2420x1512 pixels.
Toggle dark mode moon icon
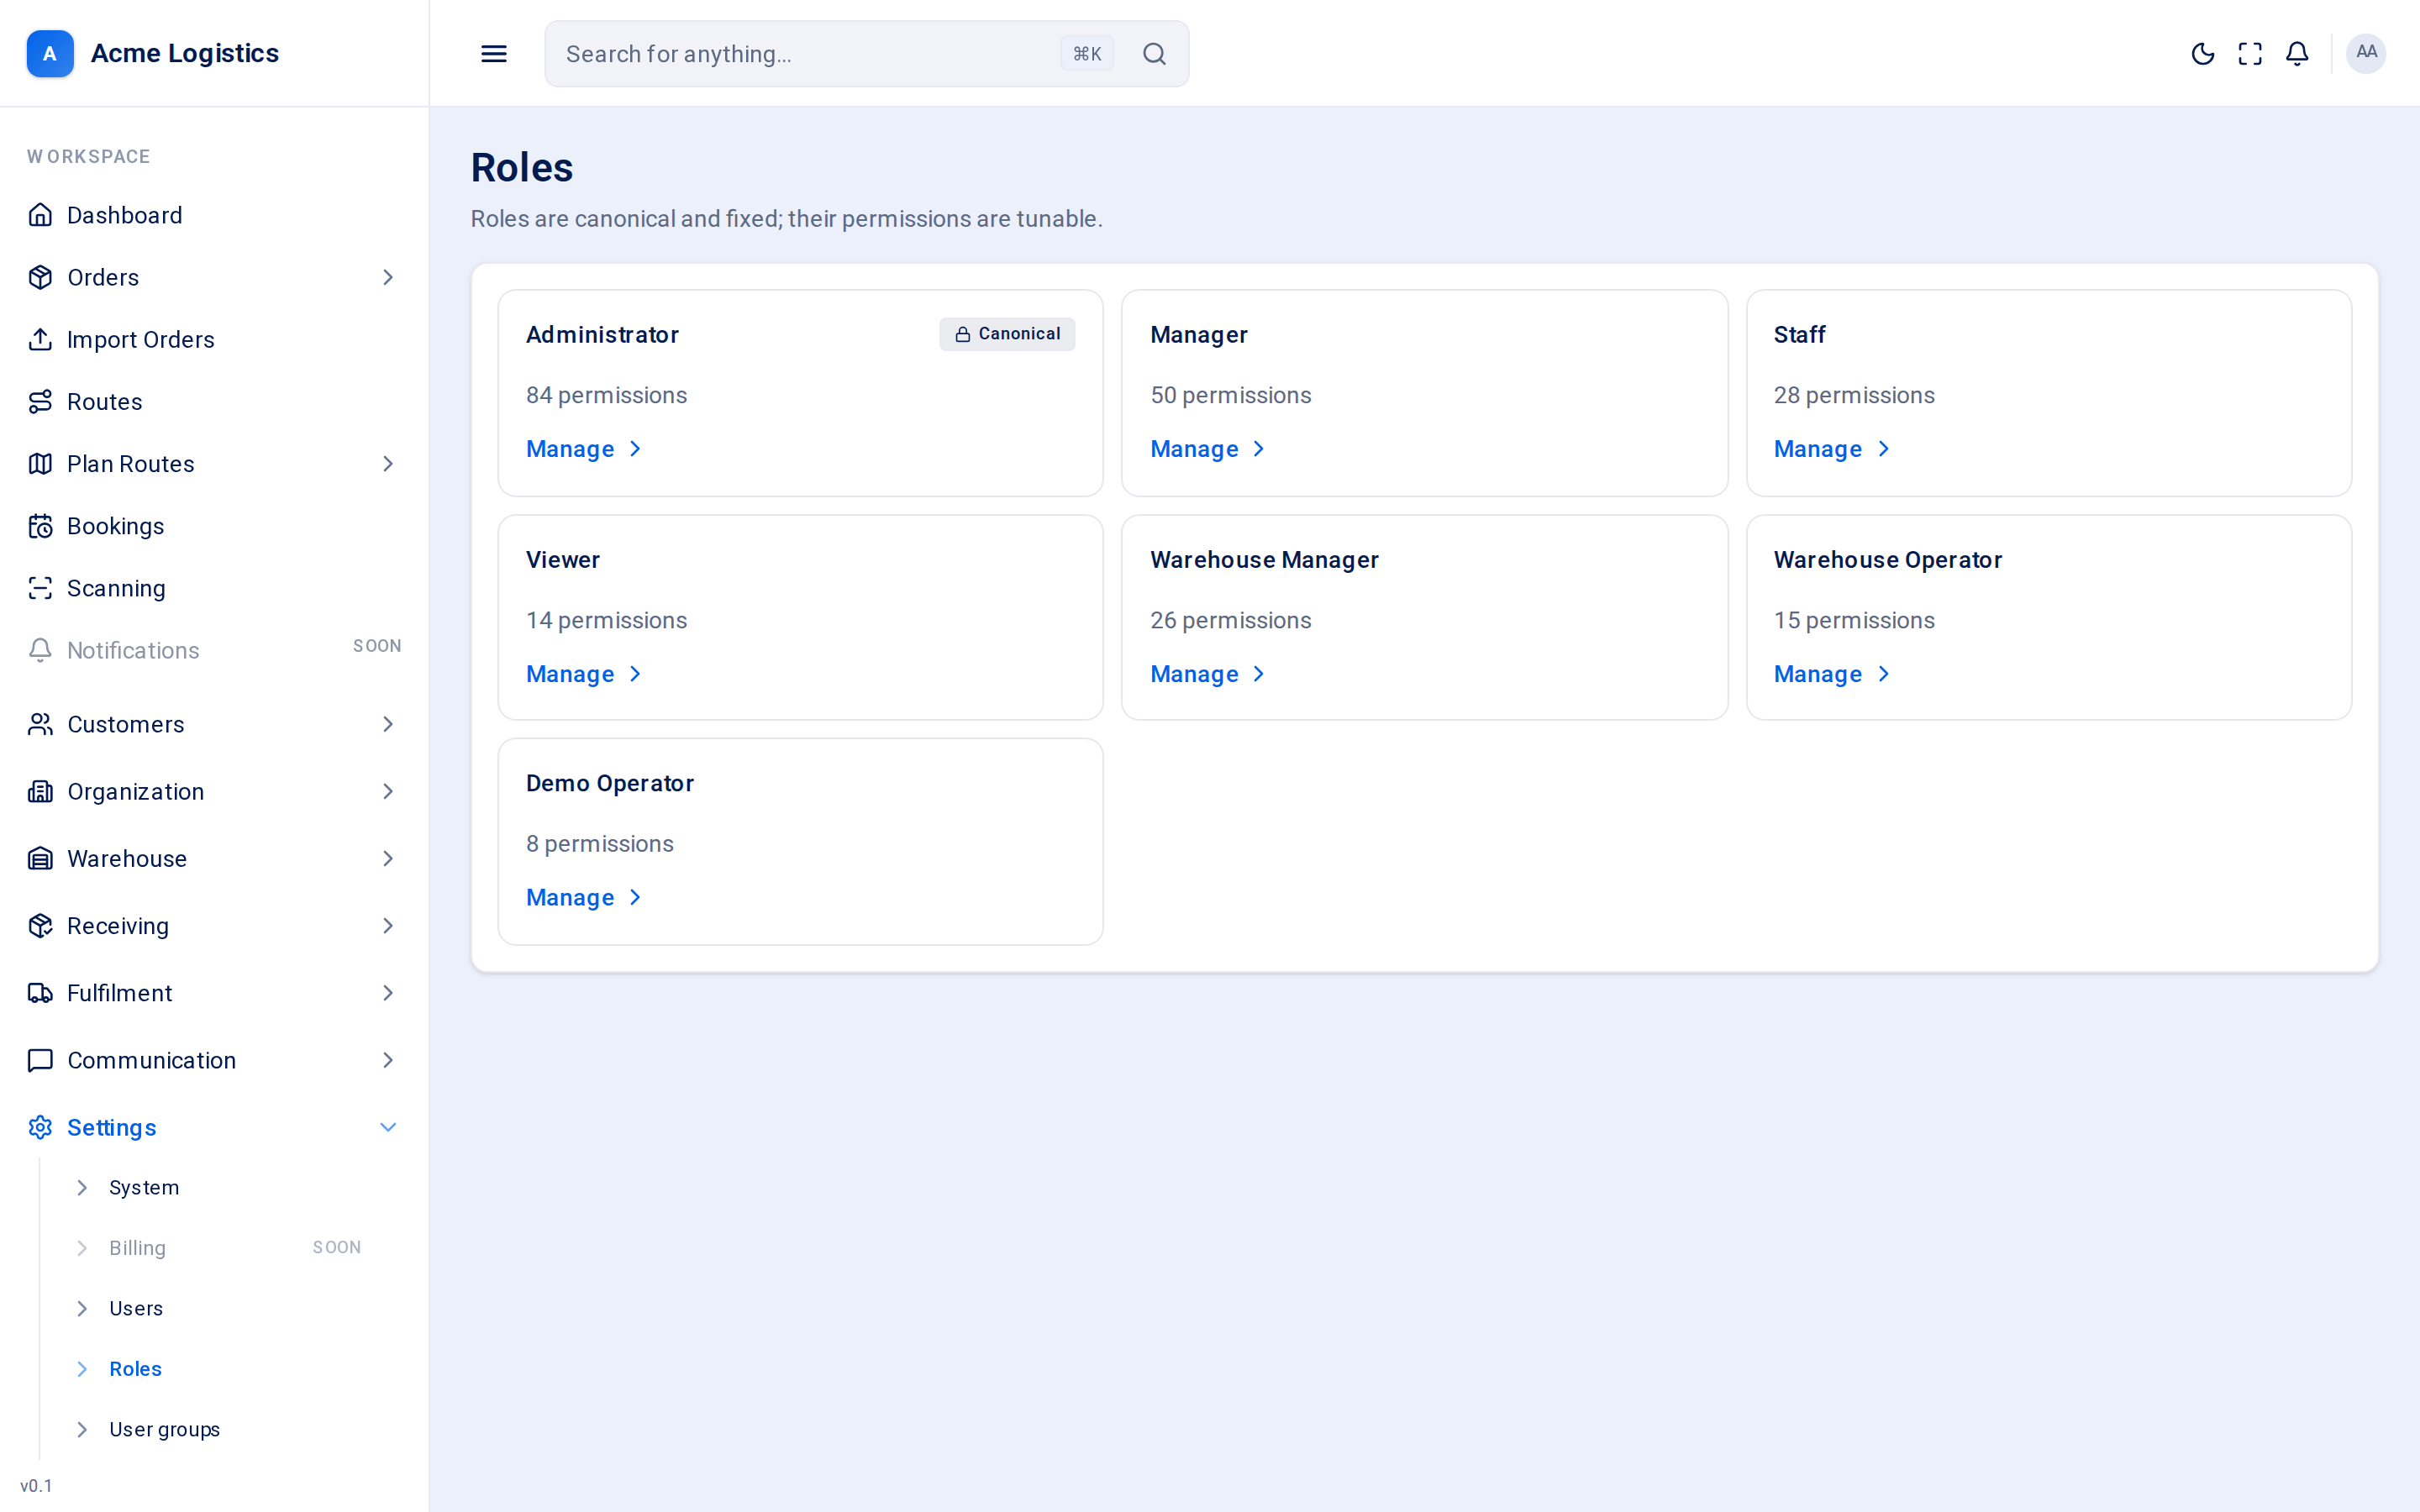click(x=2202, y=54)
